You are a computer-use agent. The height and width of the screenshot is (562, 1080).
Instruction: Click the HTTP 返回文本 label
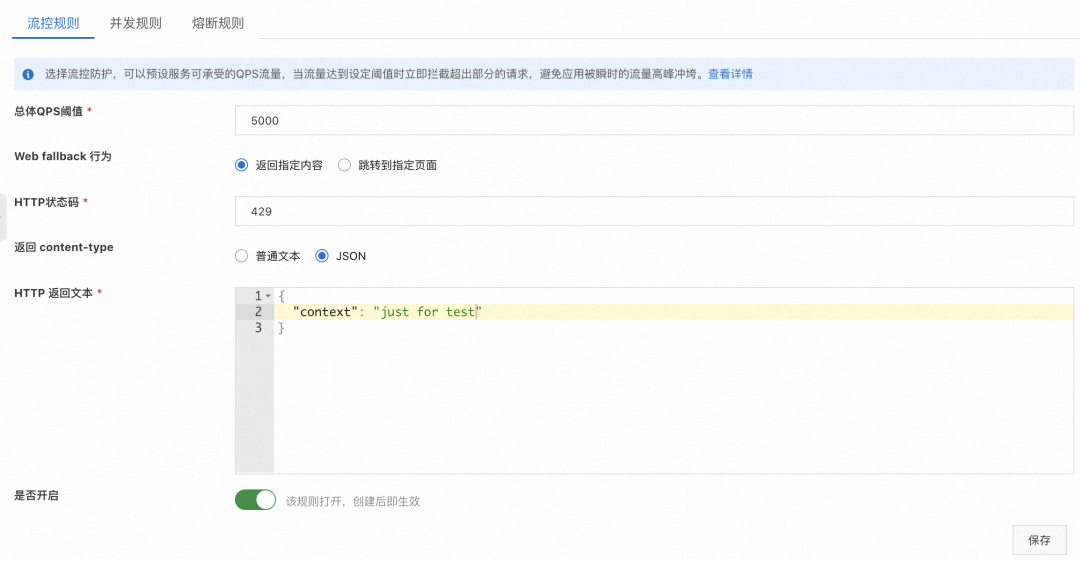(53, 293)
